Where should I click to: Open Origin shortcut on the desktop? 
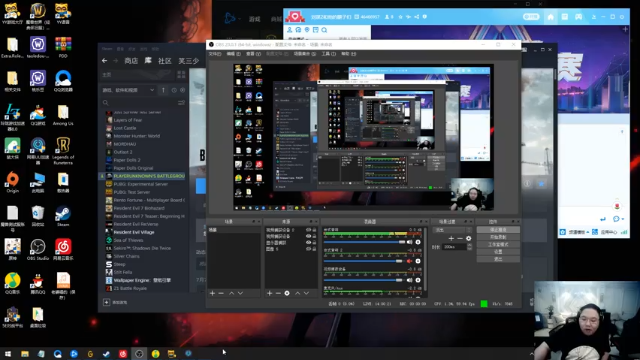12,182
